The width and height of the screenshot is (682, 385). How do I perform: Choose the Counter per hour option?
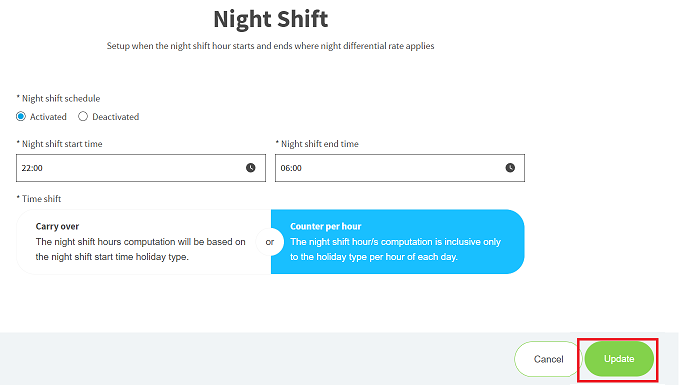(398, 242)
